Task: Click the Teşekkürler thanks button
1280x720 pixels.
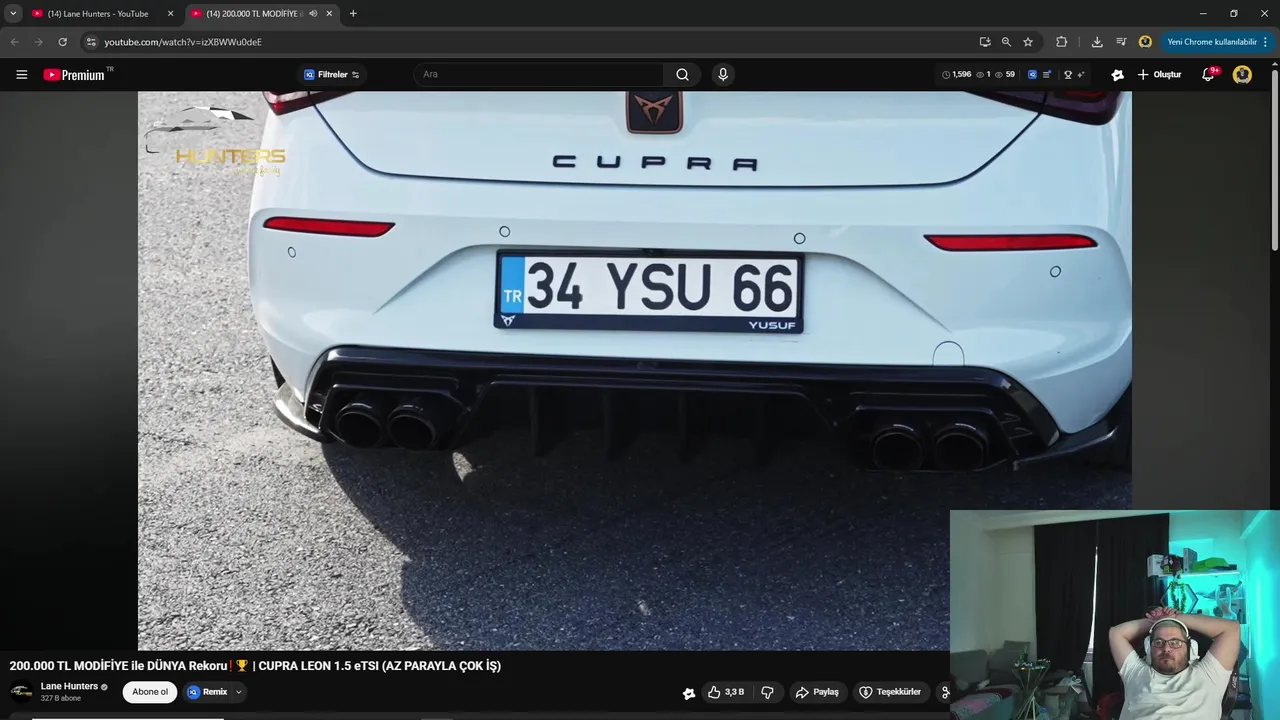Action: click(x=890, y=692)
